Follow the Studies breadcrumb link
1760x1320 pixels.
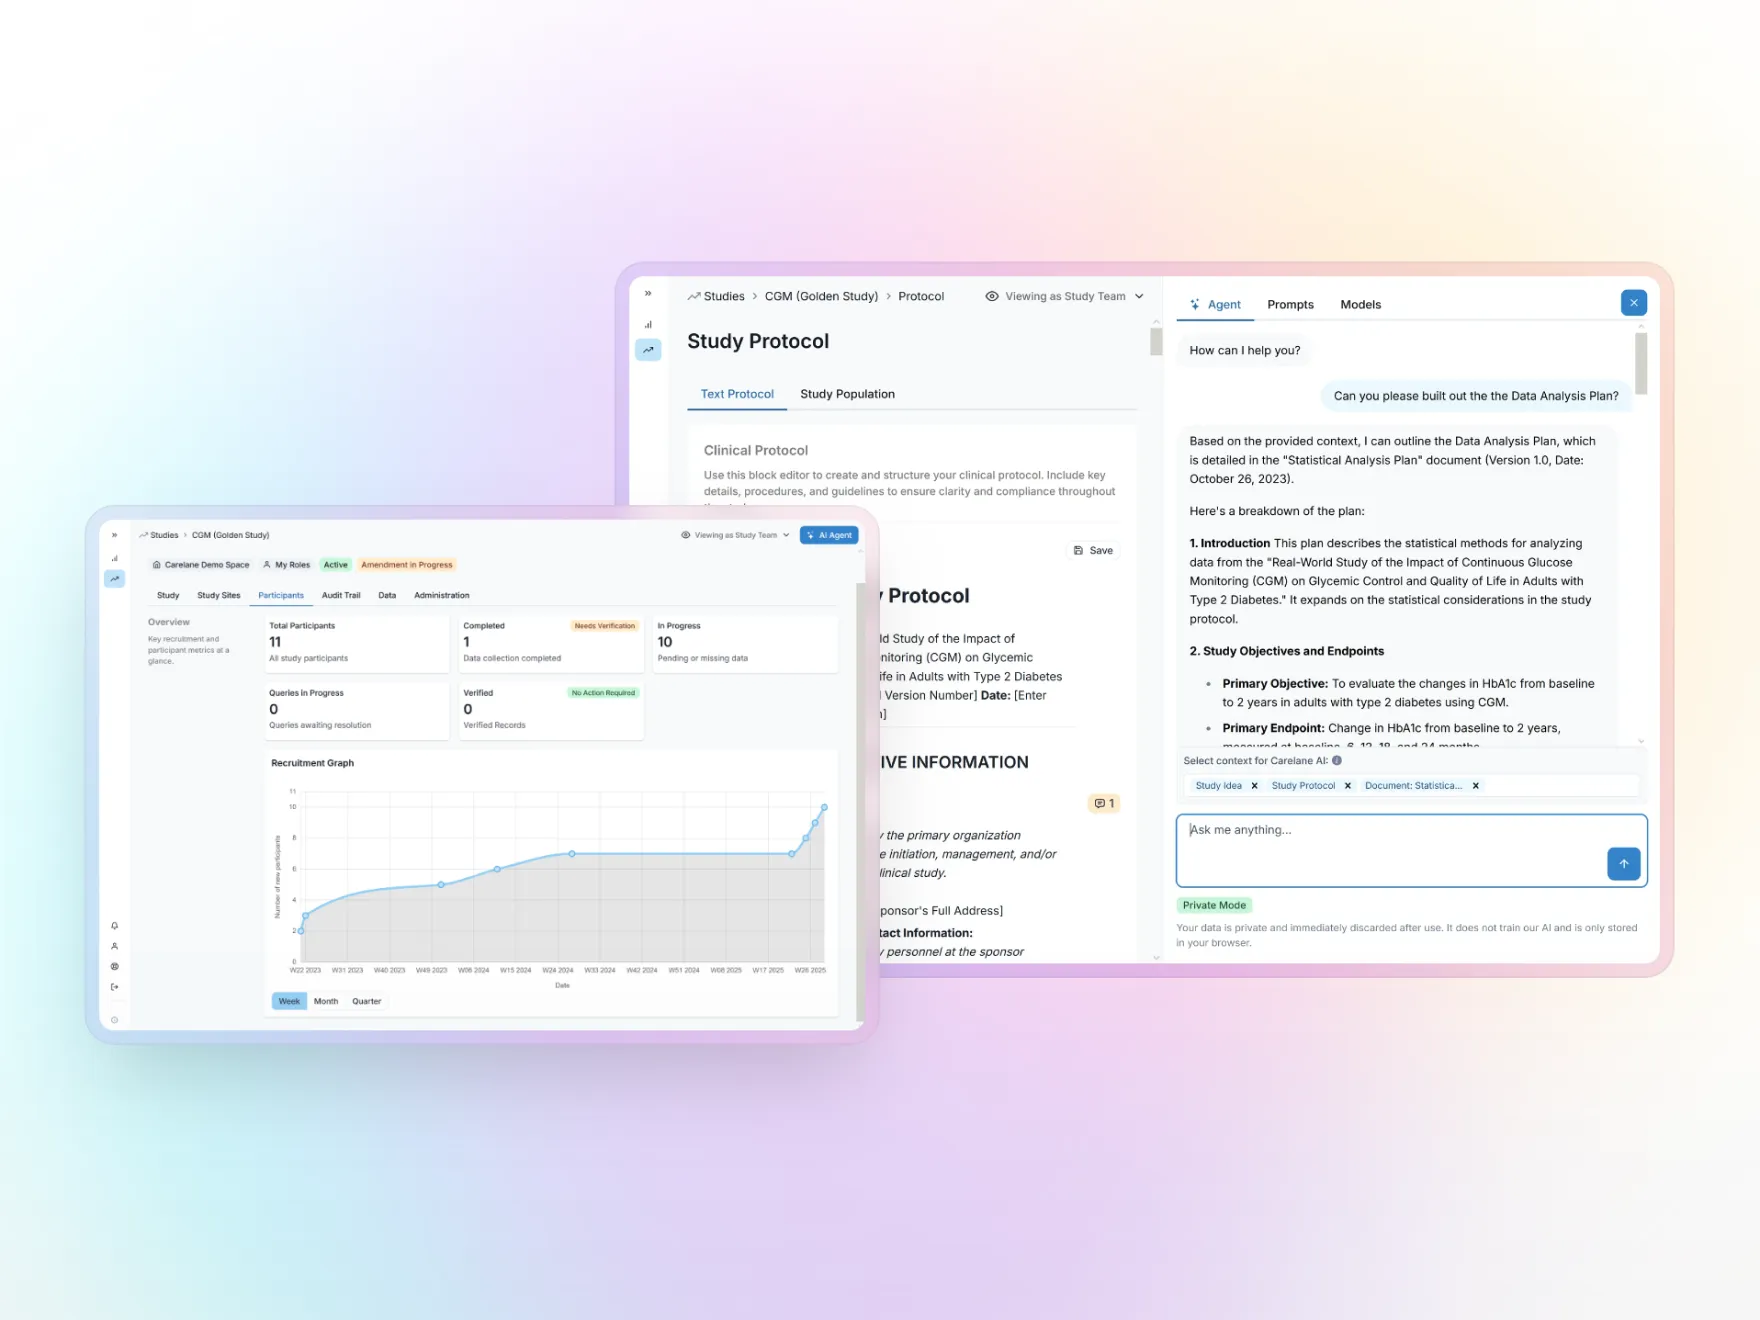(723, 296)
